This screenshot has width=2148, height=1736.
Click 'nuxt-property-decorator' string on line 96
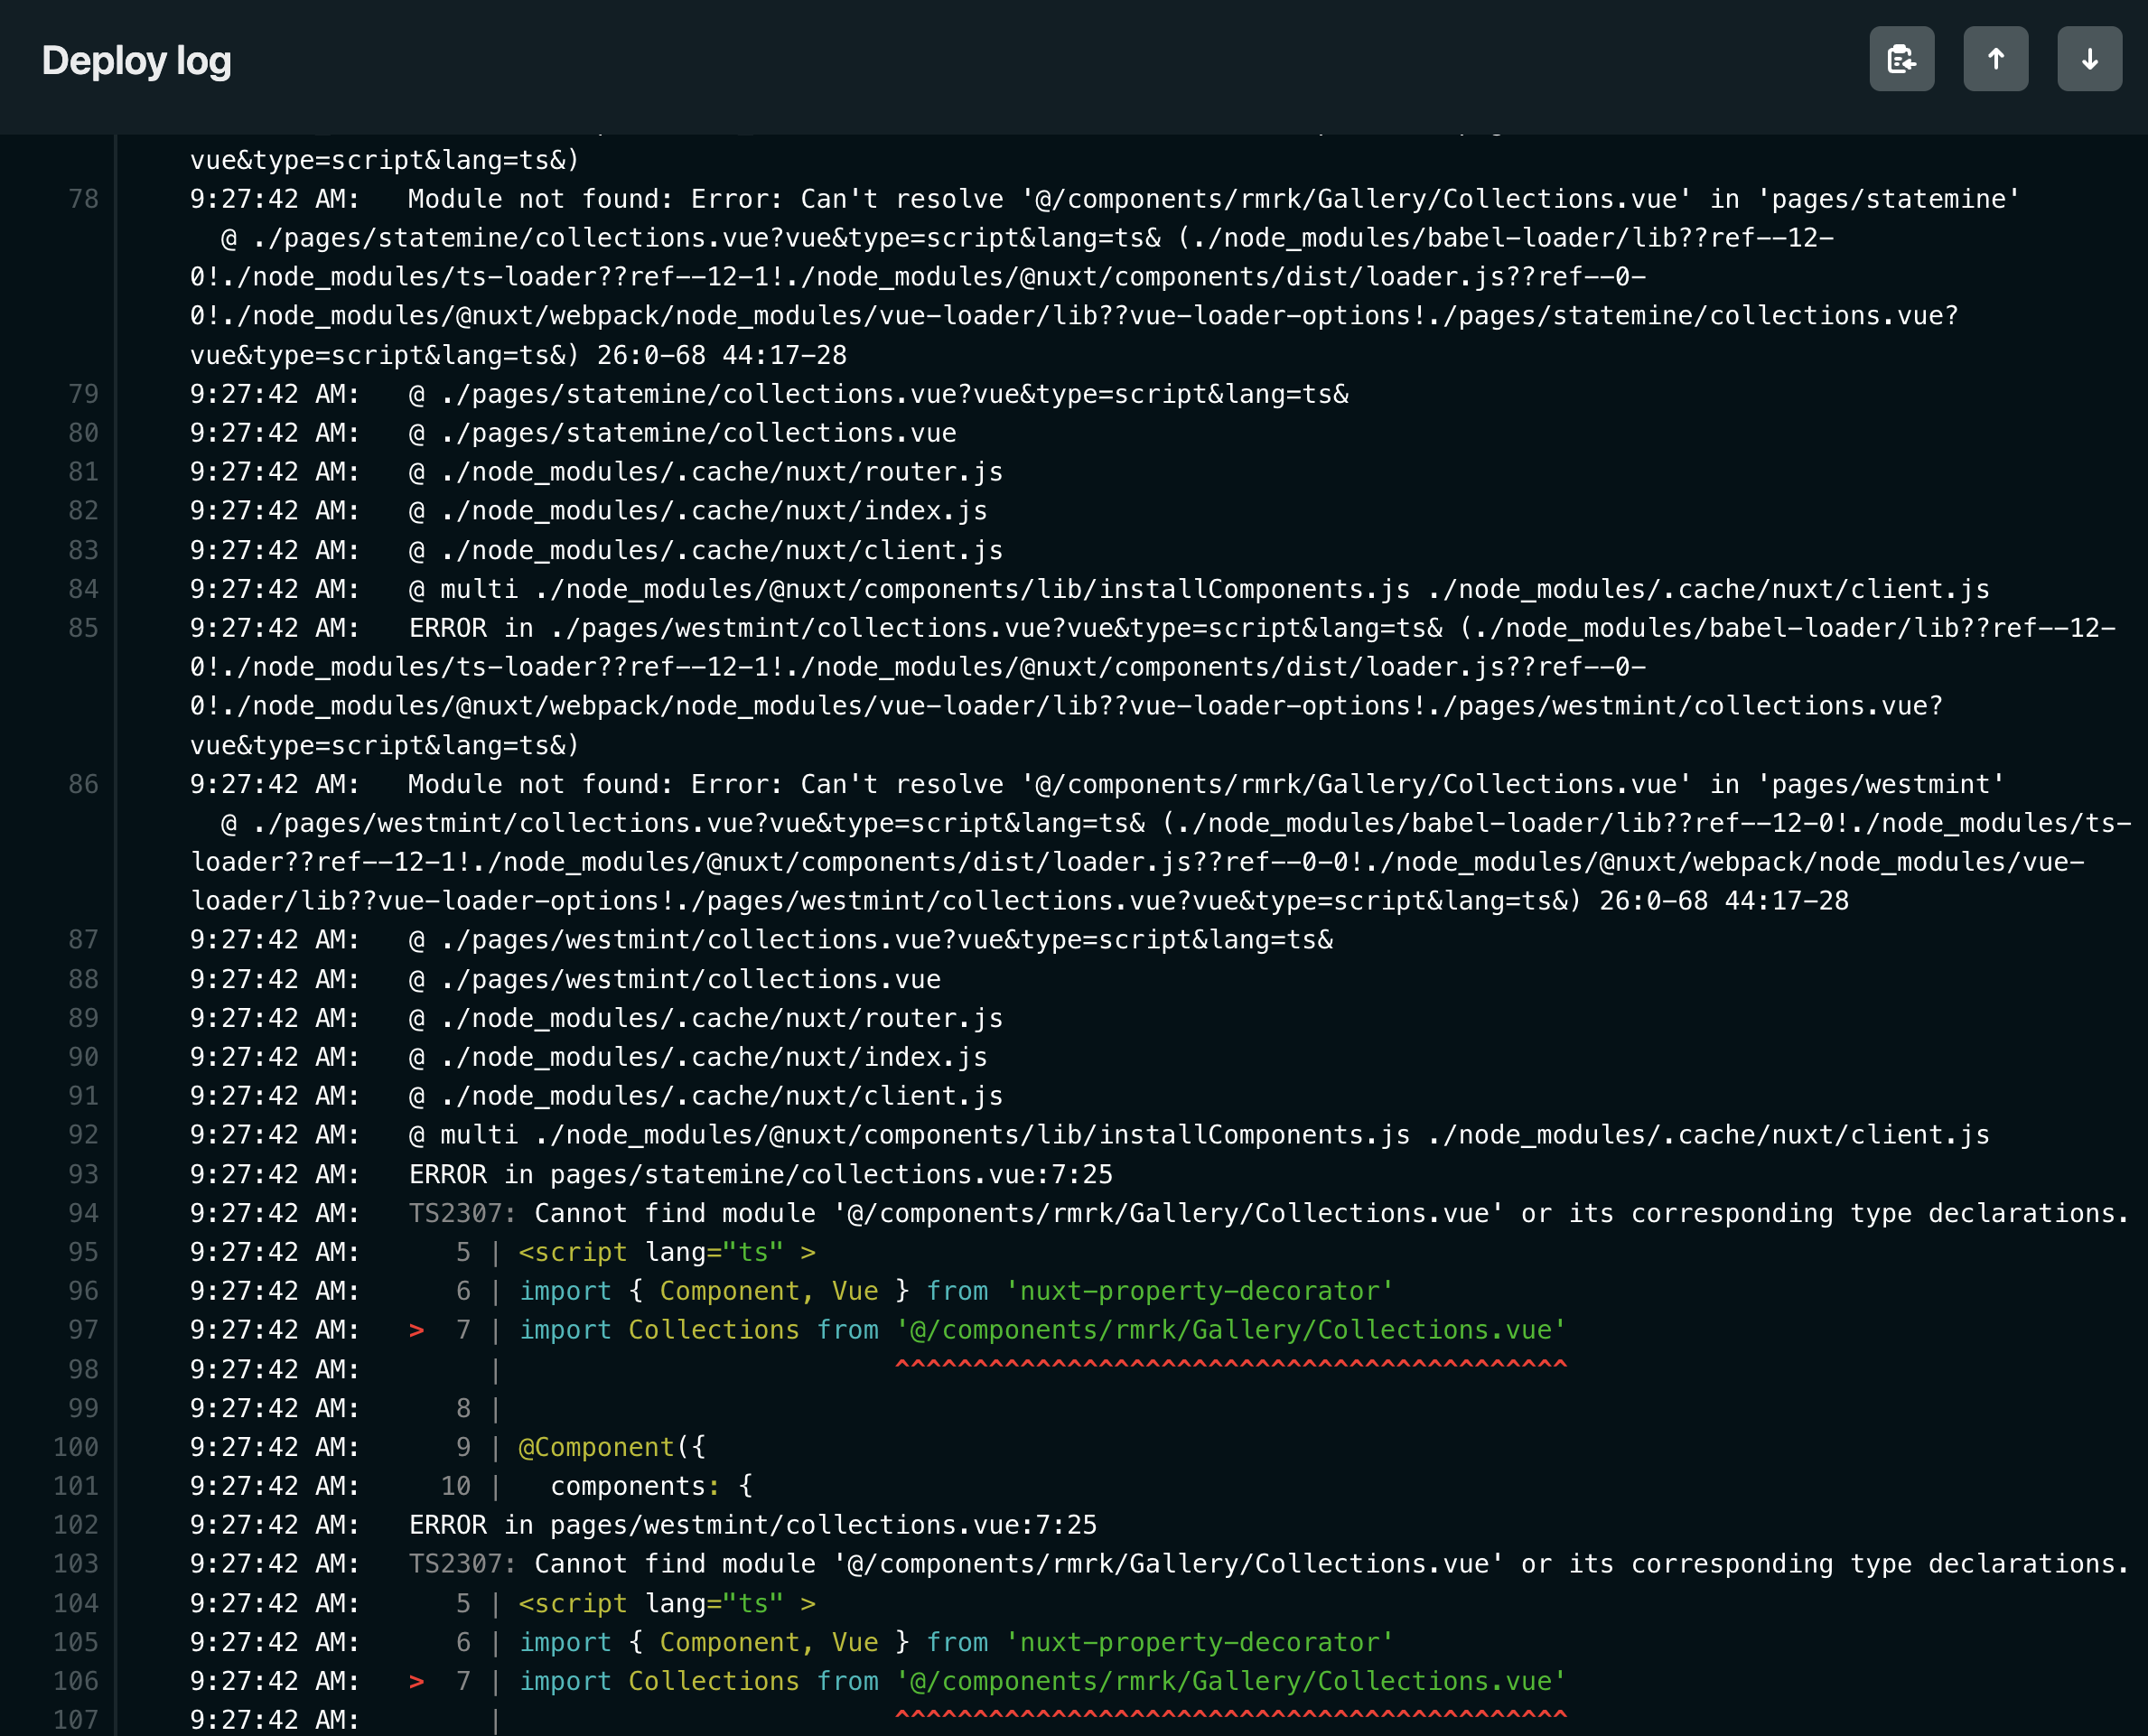(1199, 1291)
